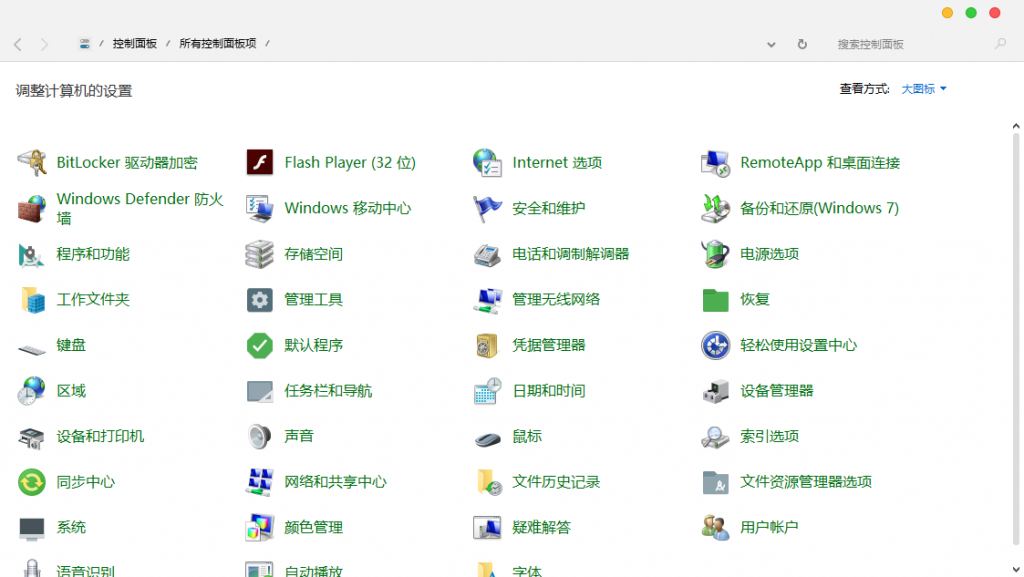
Task: Open the 管理无线网络 icon
Action: [487, 300]
